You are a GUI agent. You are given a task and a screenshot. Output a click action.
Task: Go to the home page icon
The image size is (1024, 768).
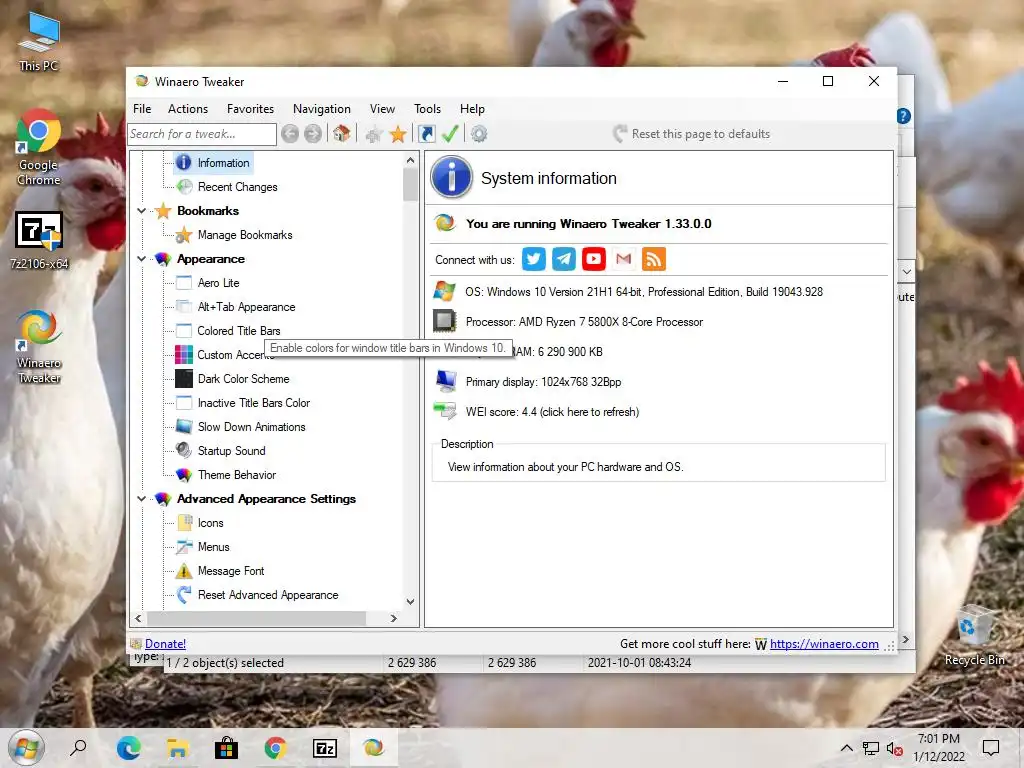tap(341, 134)
